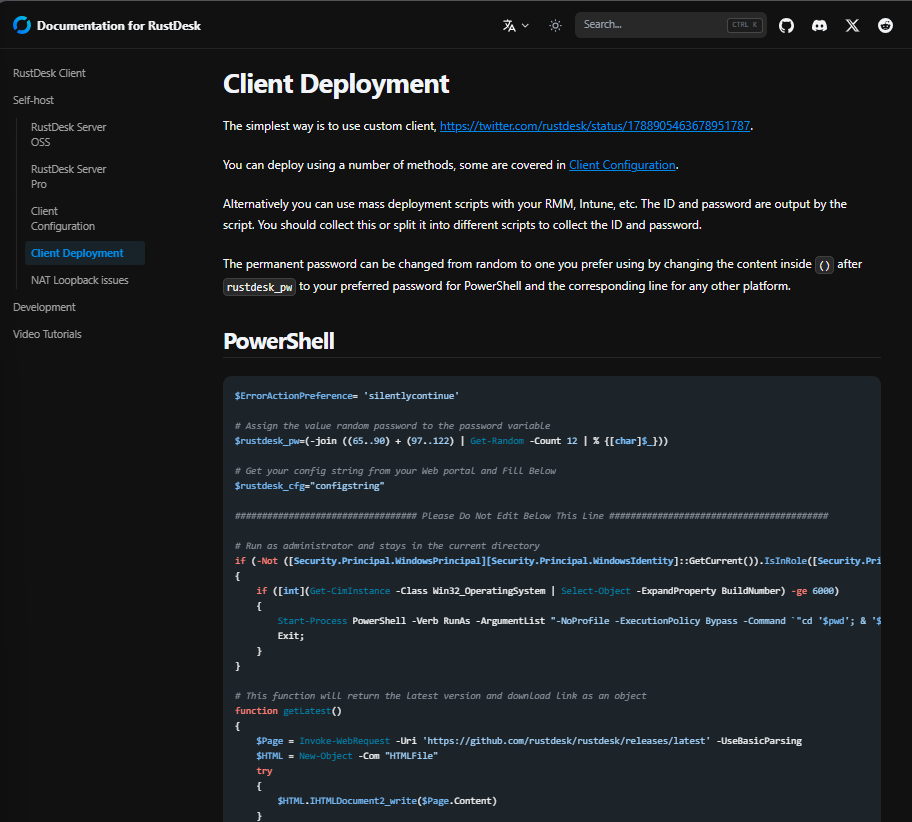Follow the Client Configuration inline link
The height and width of the screenshot is (822, 912).
coord(622,165)
